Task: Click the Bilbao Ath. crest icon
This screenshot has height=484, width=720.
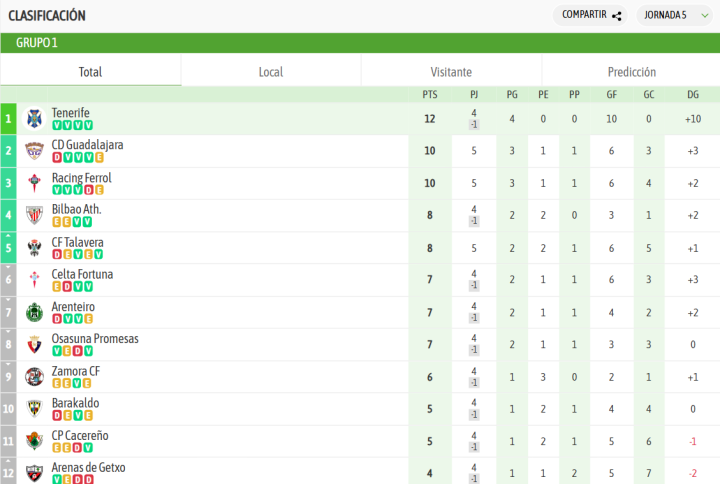Action: pyautogui.click(x=34, y=215)
